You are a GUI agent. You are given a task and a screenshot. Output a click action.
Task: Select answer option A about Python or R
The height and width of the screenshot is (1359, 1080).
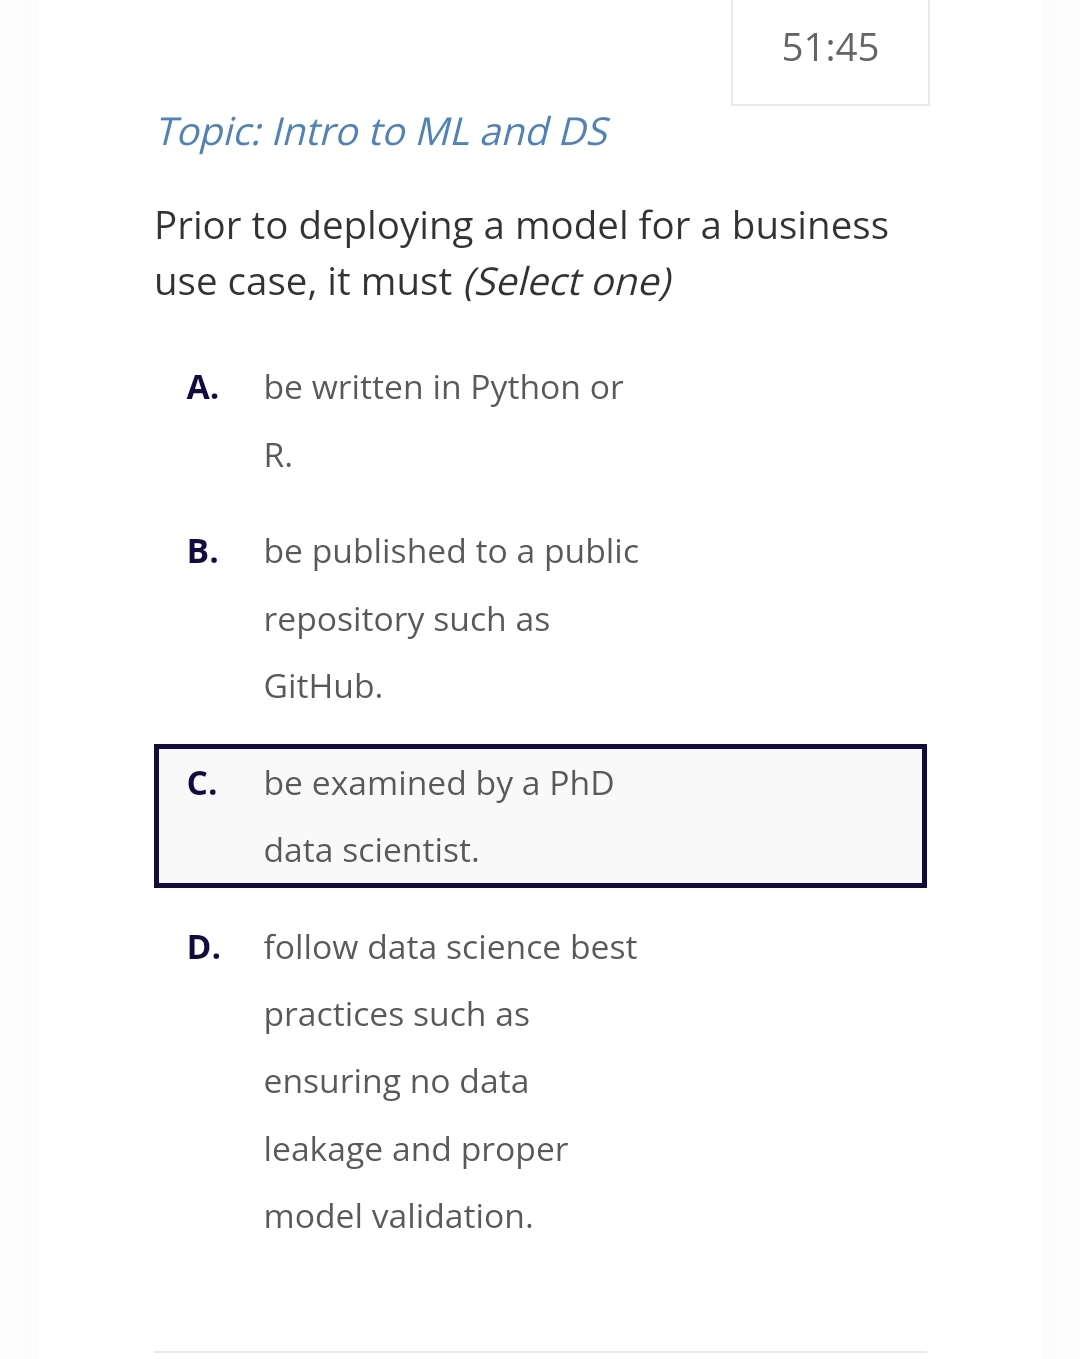[x=443, y=420]
